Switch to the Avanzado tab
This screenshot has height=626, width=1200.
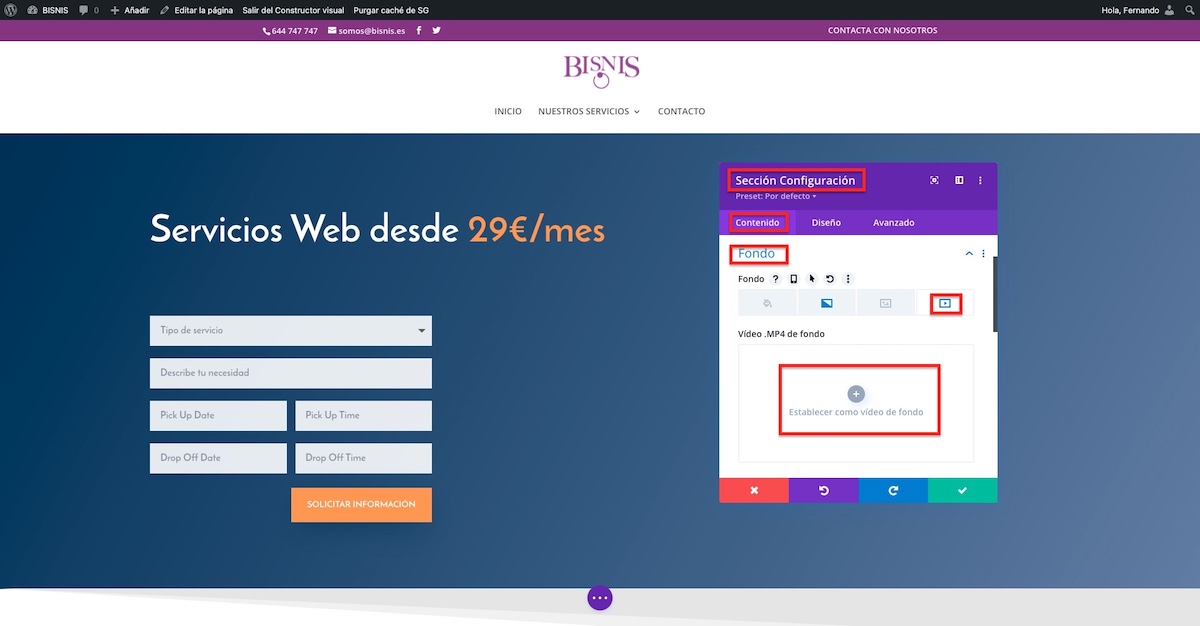click(893, 222)
